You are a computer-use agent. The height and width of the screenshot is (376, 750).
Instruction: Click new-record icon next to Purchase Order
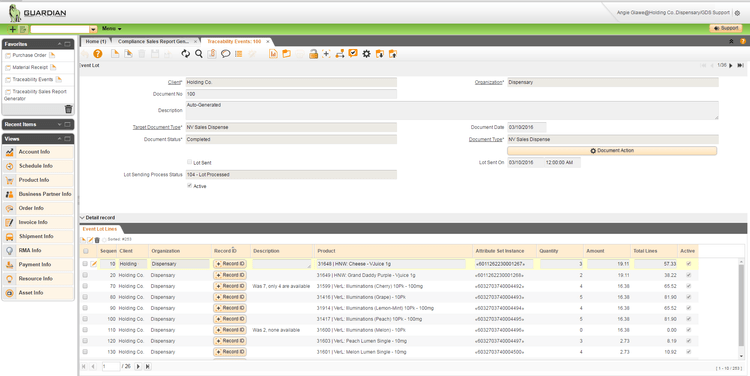52,55
